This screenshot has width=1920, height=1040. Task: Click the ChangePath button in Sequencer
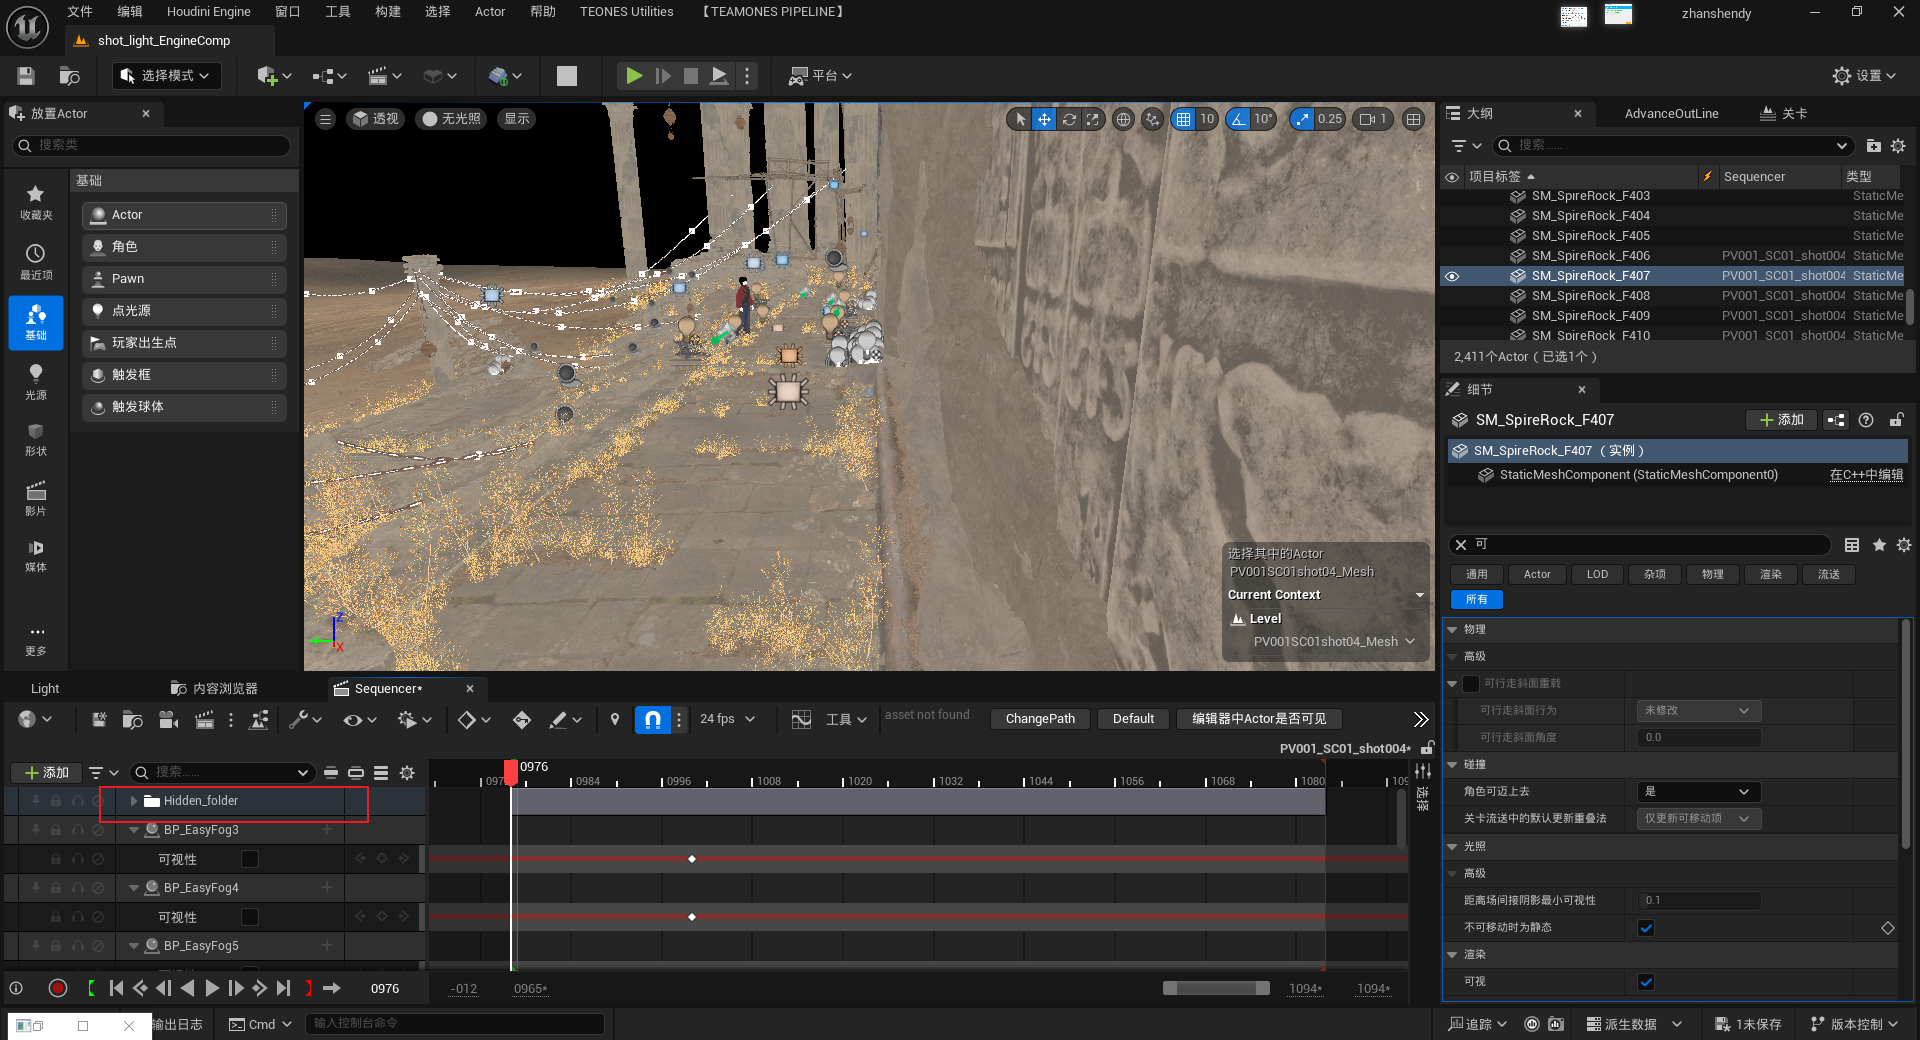click(x=1040, y=719)
